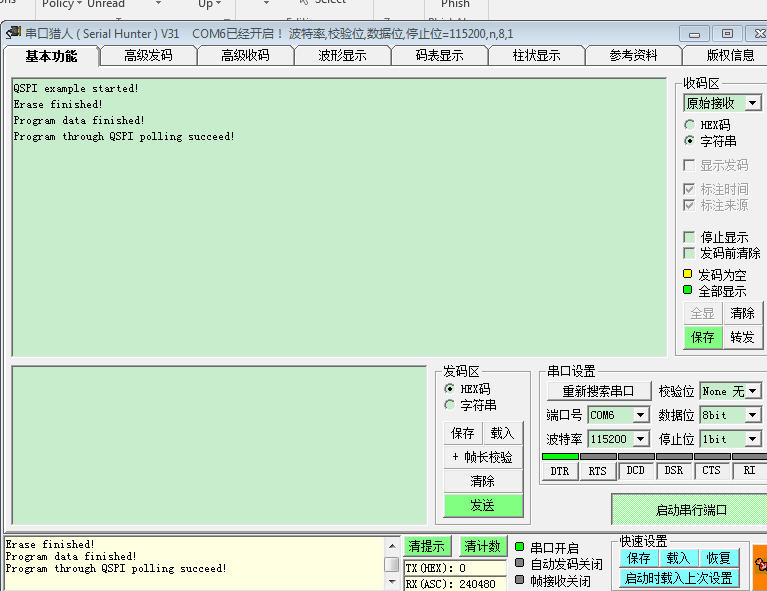The height and width of the screenshot is (591, 767).
Task: Click the + 帧长校验 button
Action: click(x=483, y=457)
